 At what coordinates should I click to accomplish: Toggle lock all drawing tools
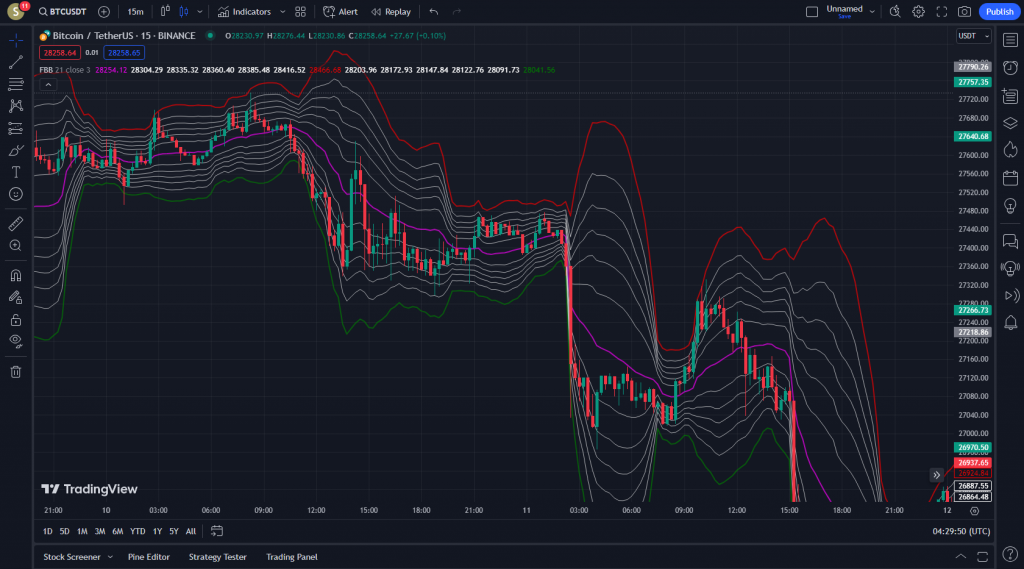tap(15, 320)
